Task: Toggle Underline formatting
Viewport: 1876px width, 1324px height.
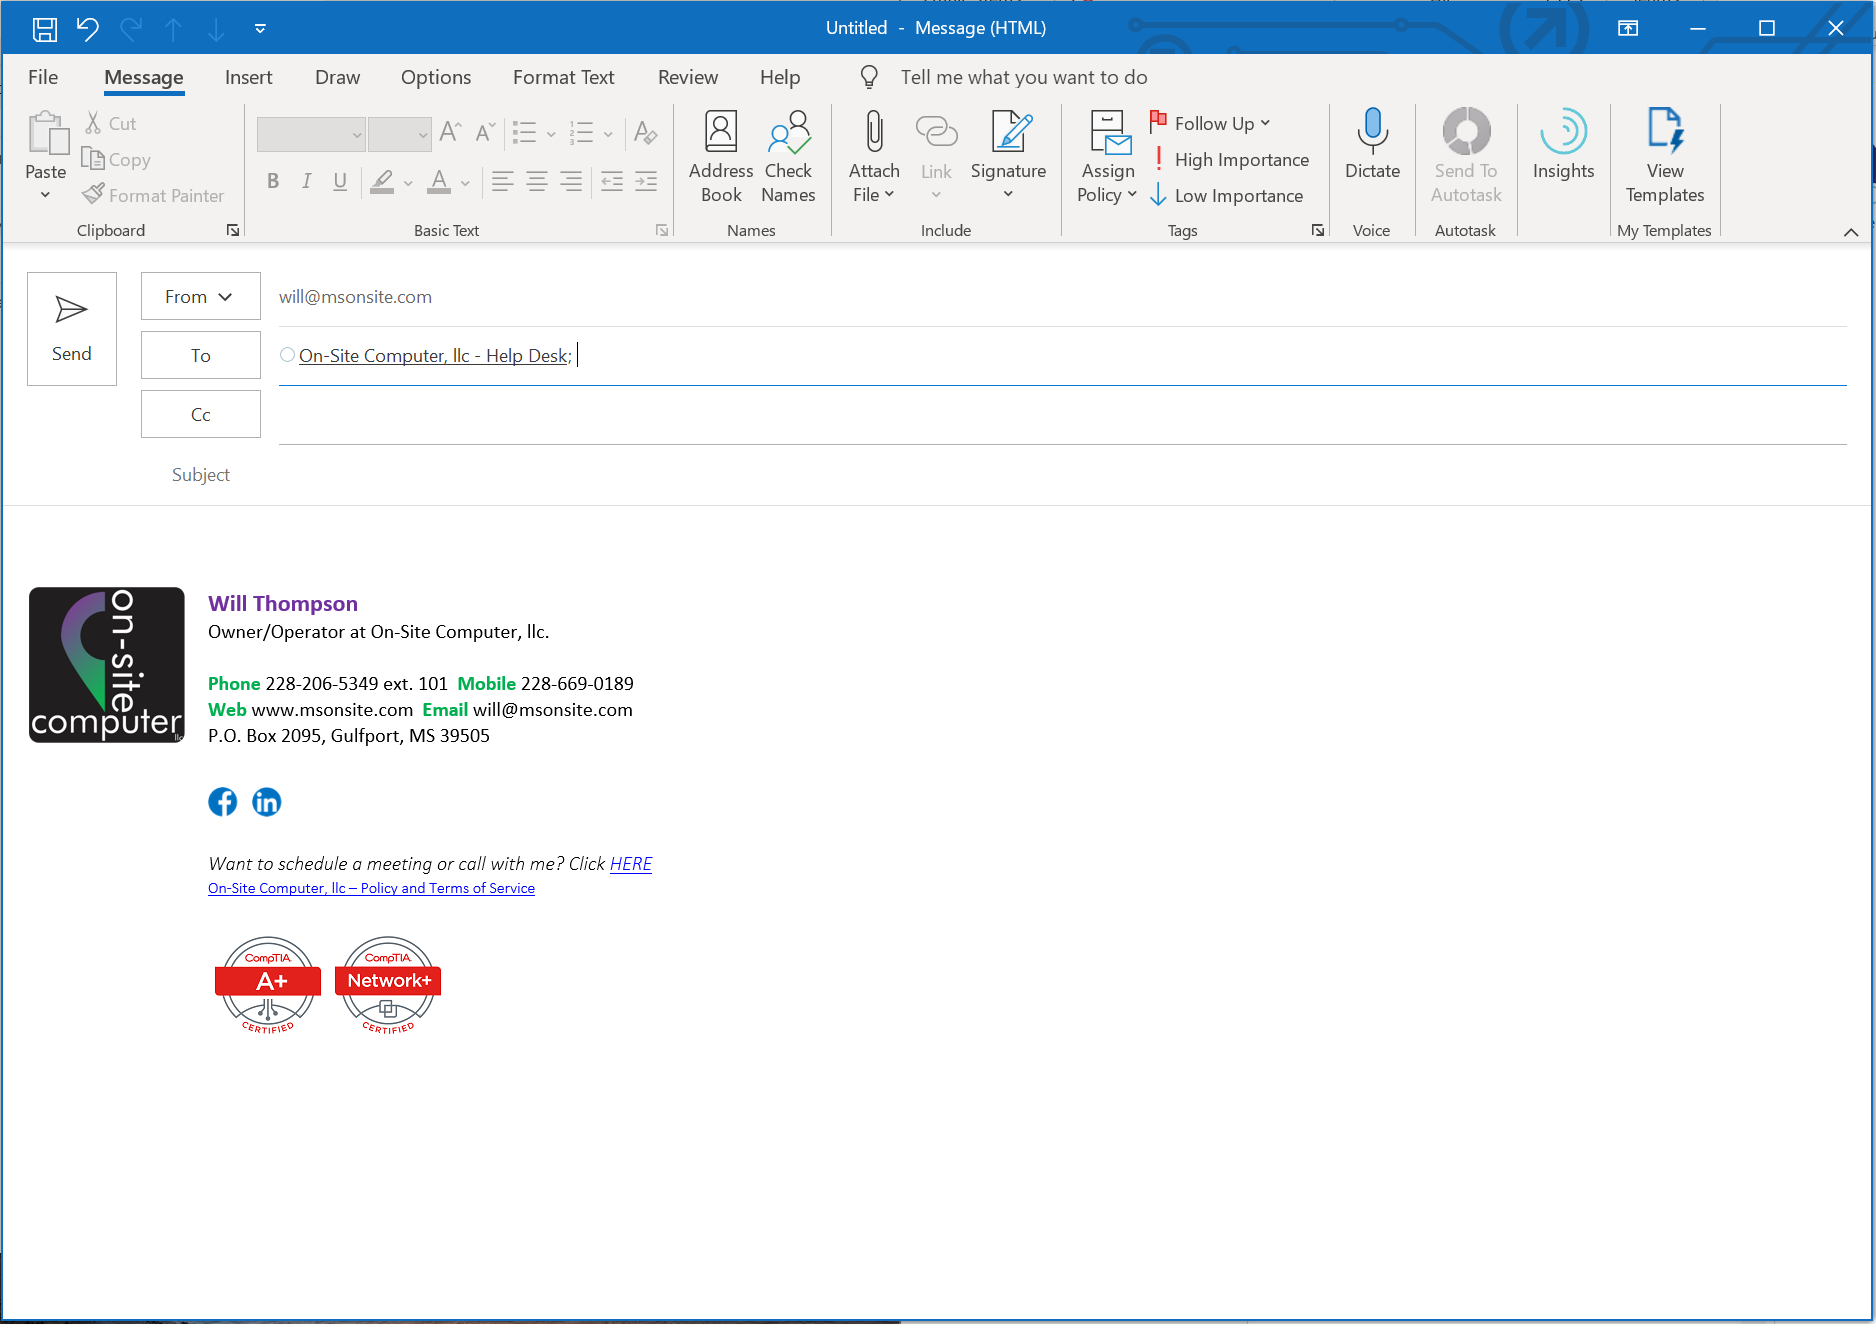Action: tap(340, 181)
